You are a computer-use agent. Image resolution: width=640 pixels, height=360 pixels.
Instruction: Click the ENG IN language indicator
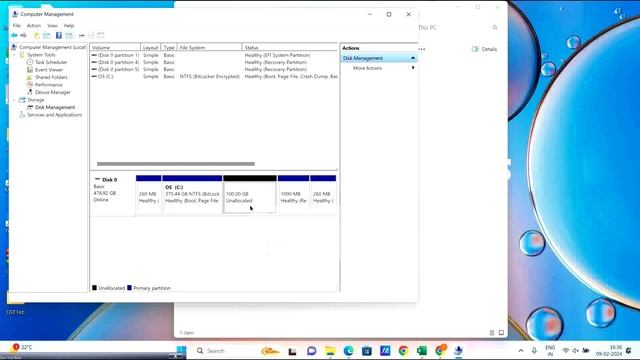pos(550,351)
